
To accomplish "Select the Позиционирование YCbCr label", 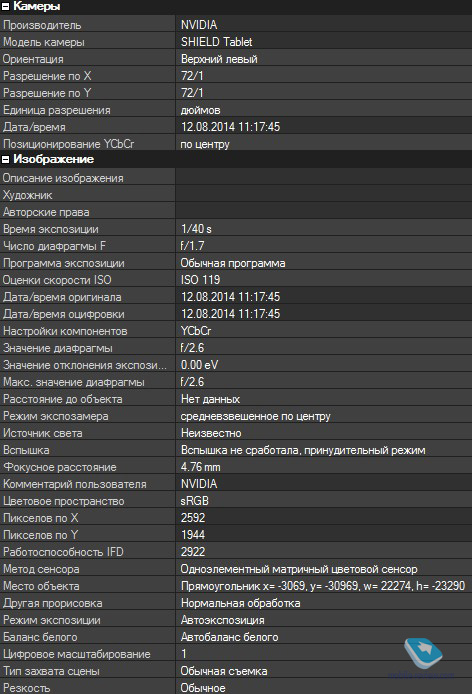I will pos(68,144).
